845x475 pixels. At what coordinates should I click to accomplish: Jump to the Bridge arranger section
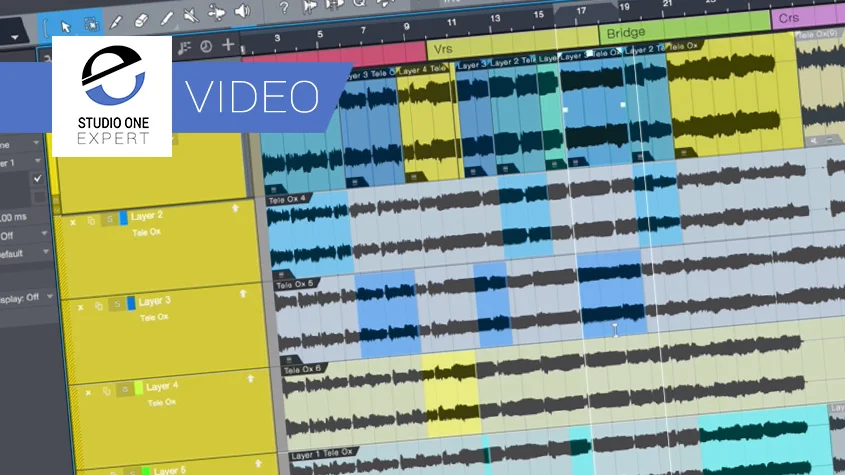click(x=684, y=27)
